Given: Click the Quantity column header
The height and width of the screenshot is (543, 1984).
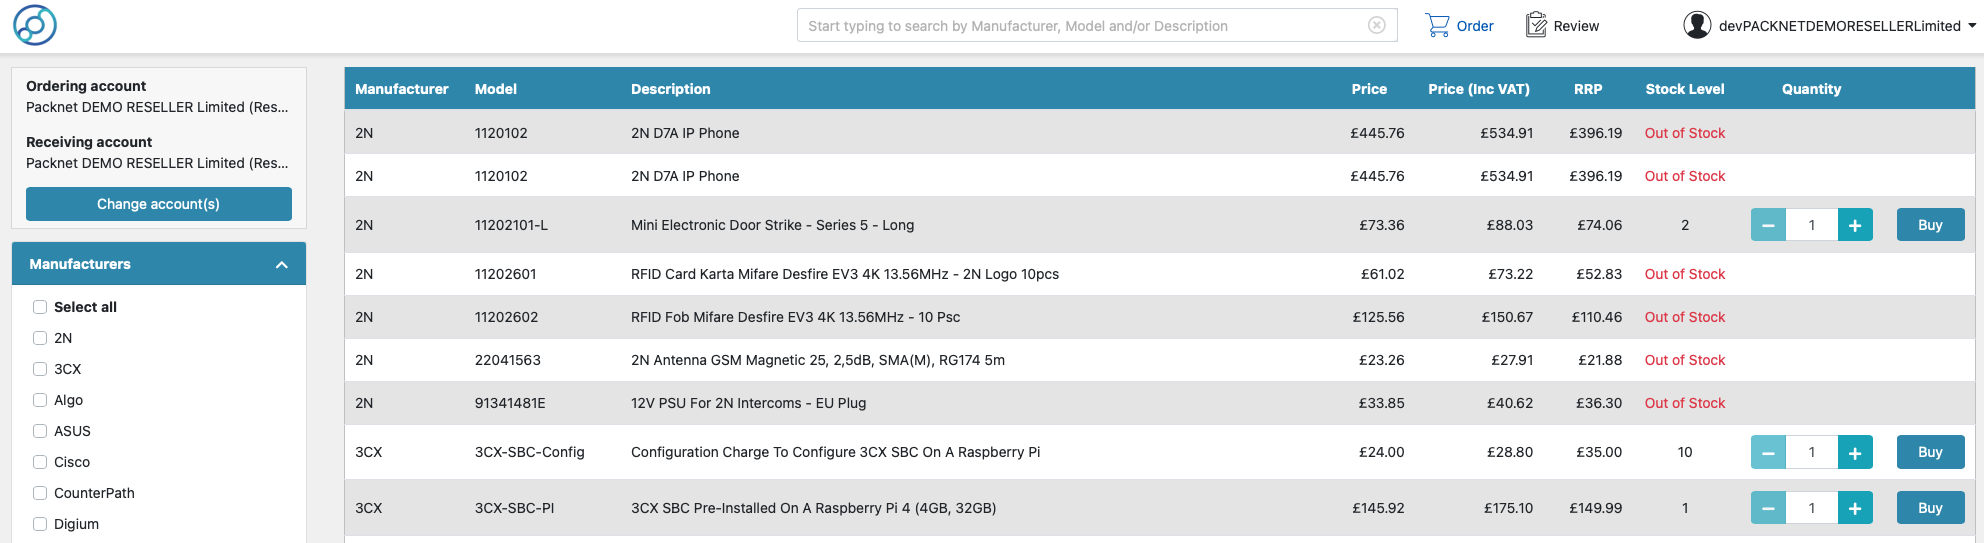Looking at the screenshot, I should tap(1811, 89).
